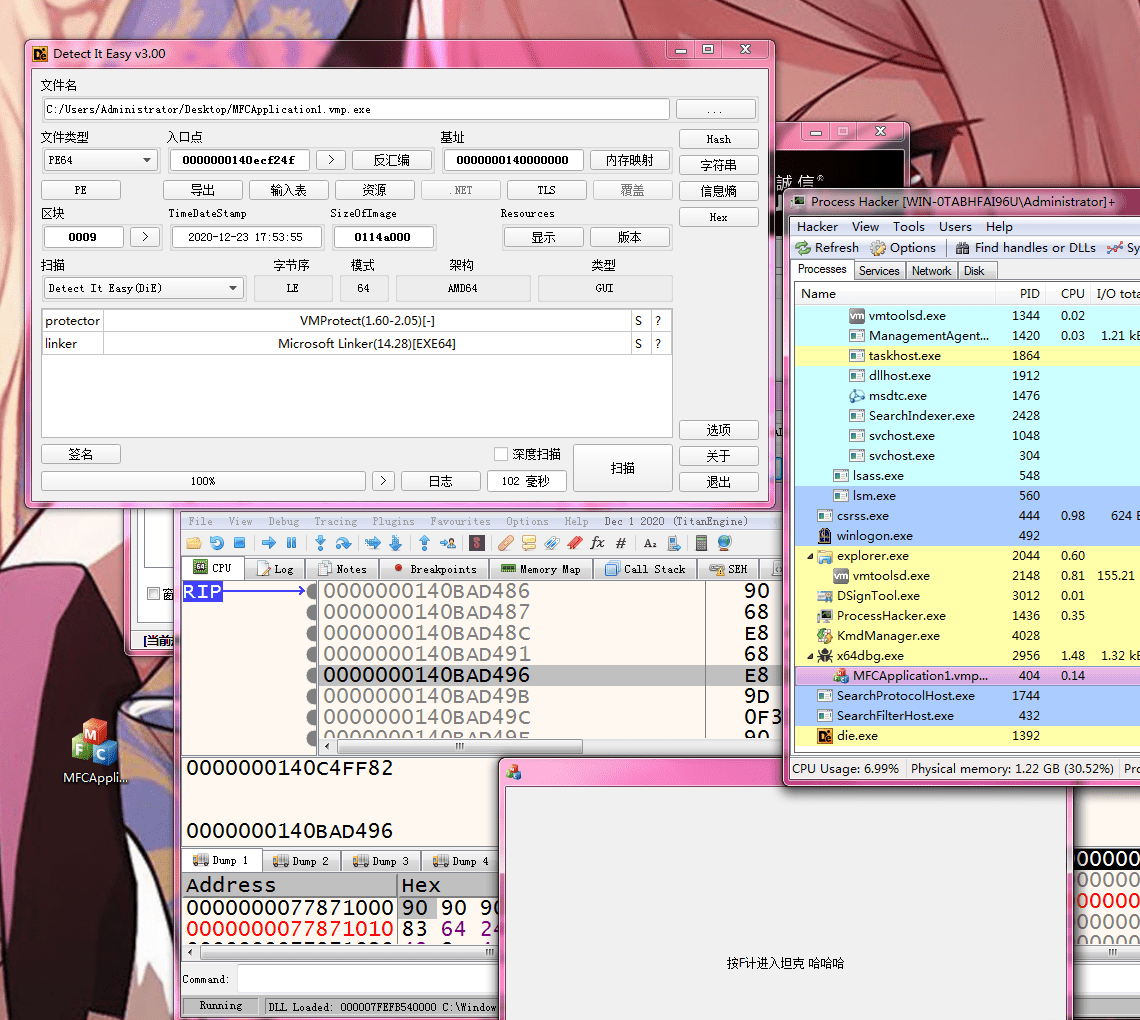This screenshot has width=1140, height=1020.
Task: Click the file path field in Detect It Easy
Action: coord(356,109)
